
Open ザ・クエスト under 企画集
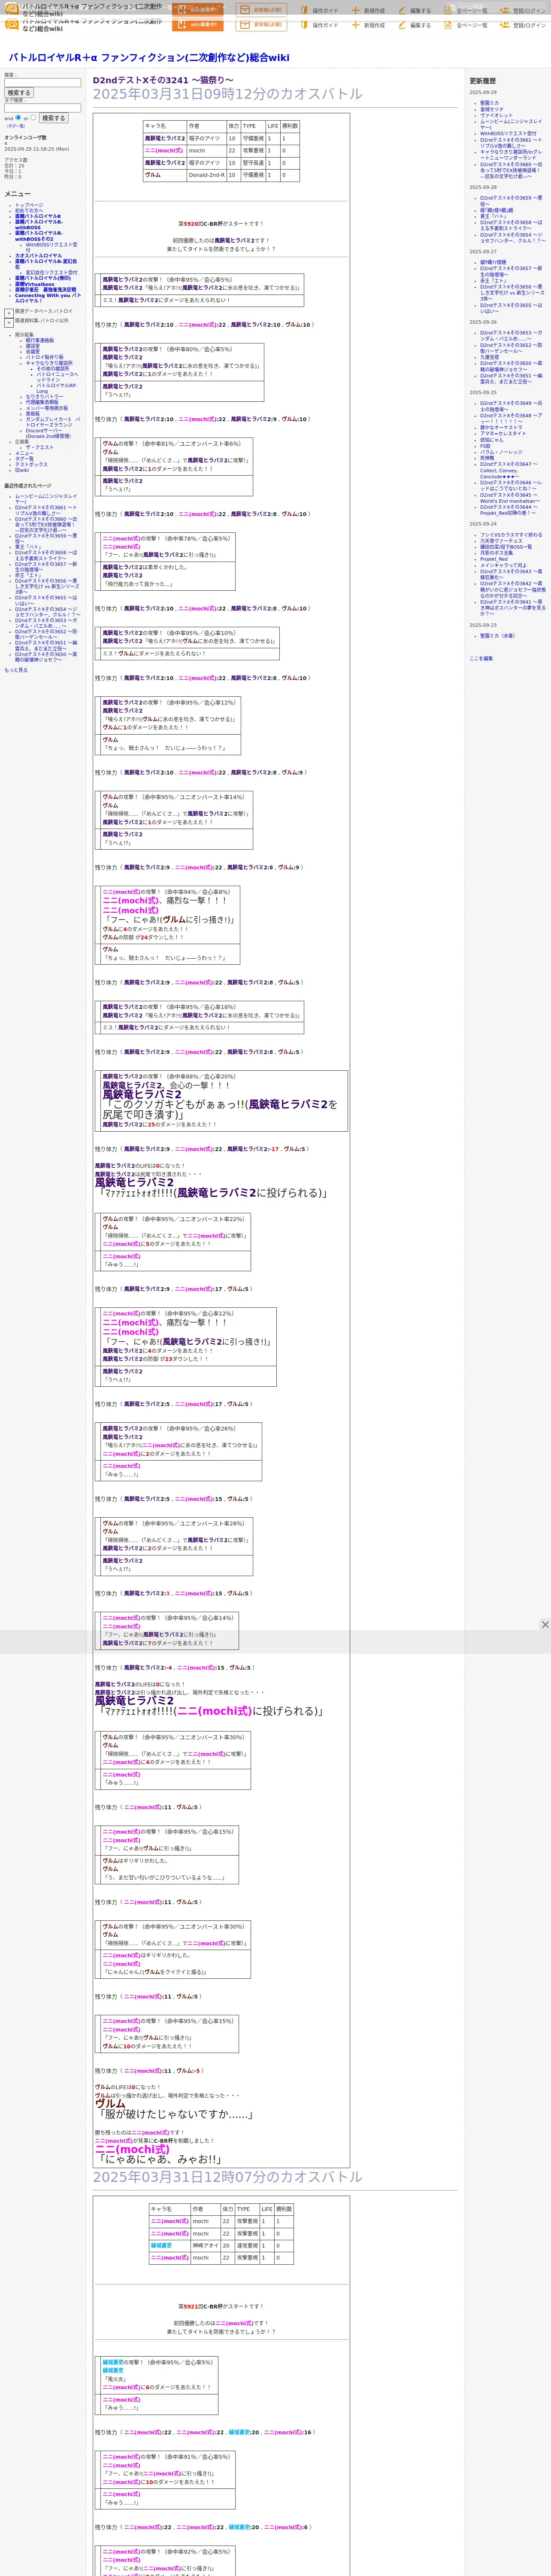40,448
